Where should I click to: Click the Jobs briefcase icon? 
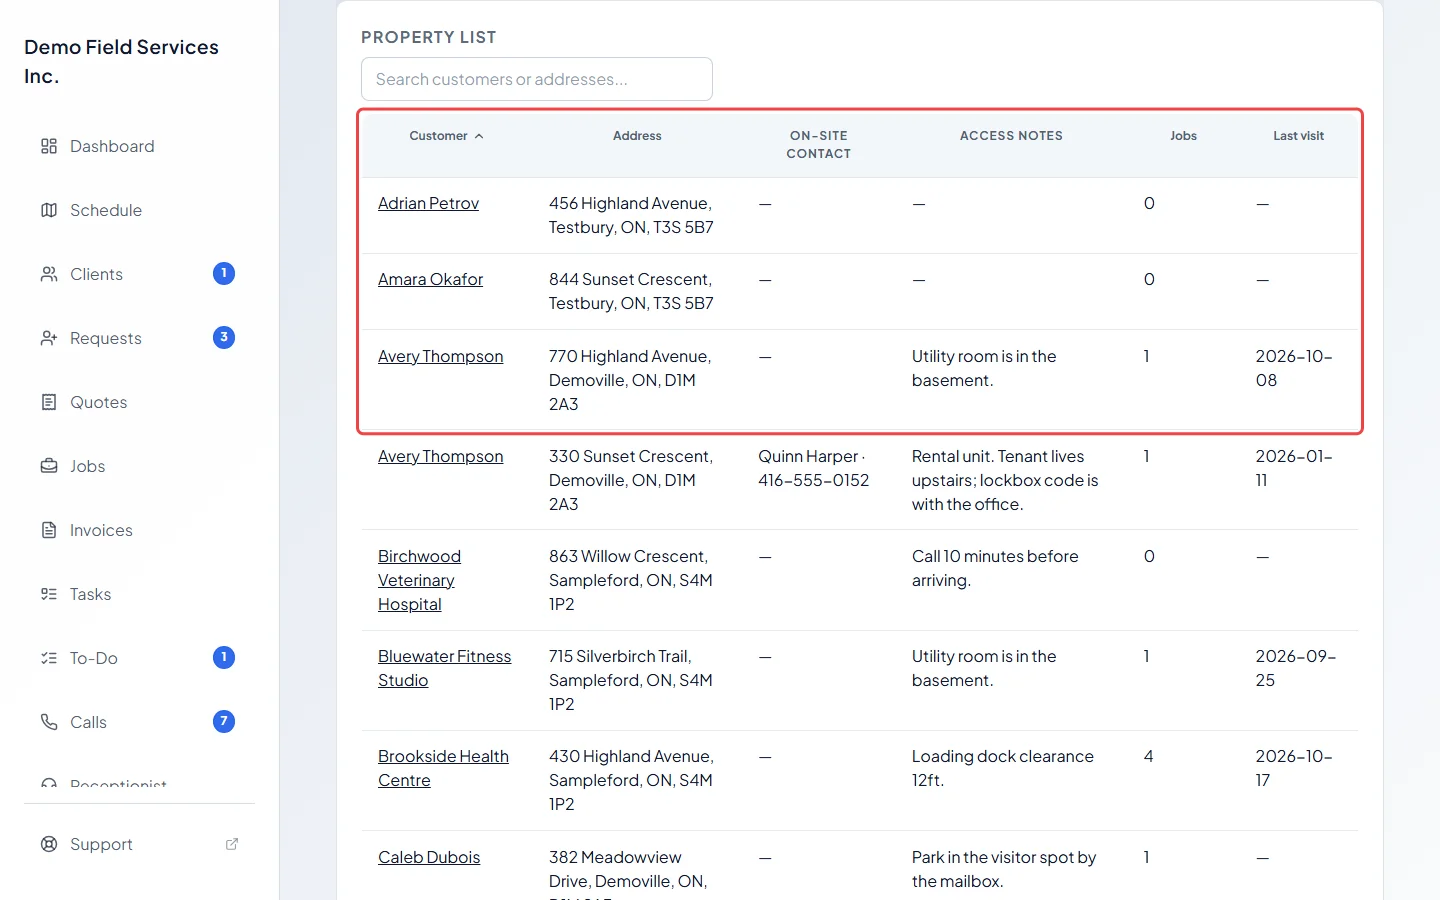point(49,466)
